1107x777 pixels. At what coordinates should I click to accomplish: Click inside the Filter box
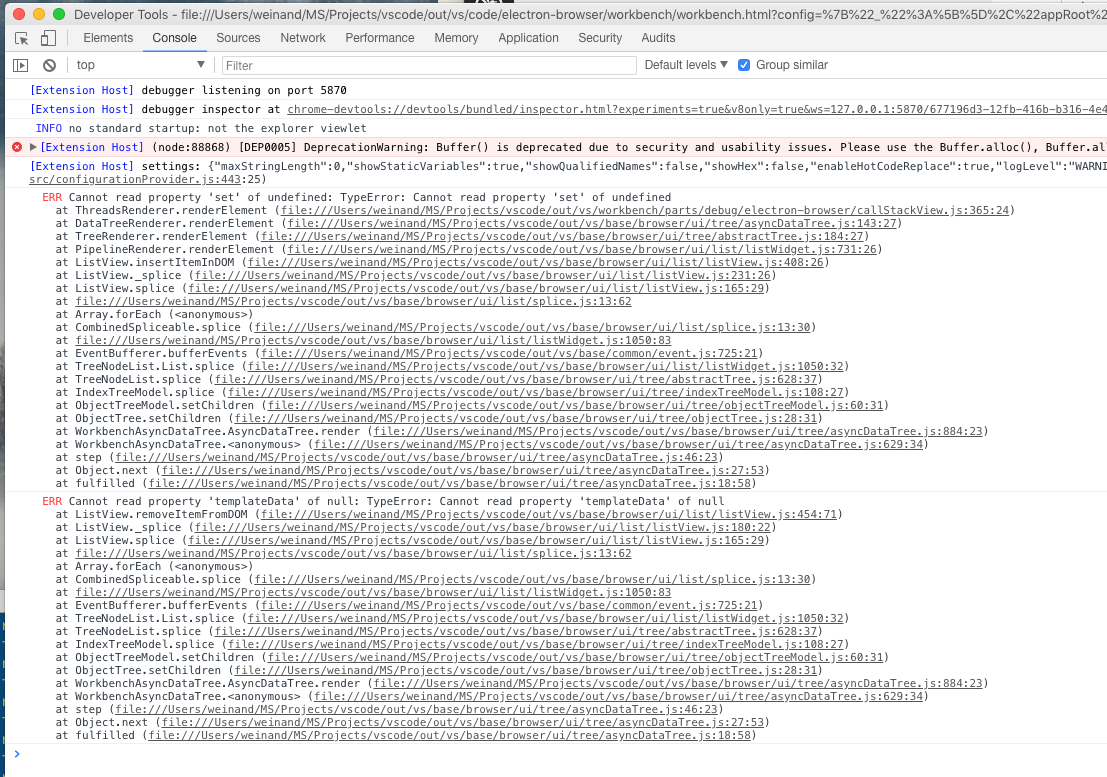[x=400, y=64]
